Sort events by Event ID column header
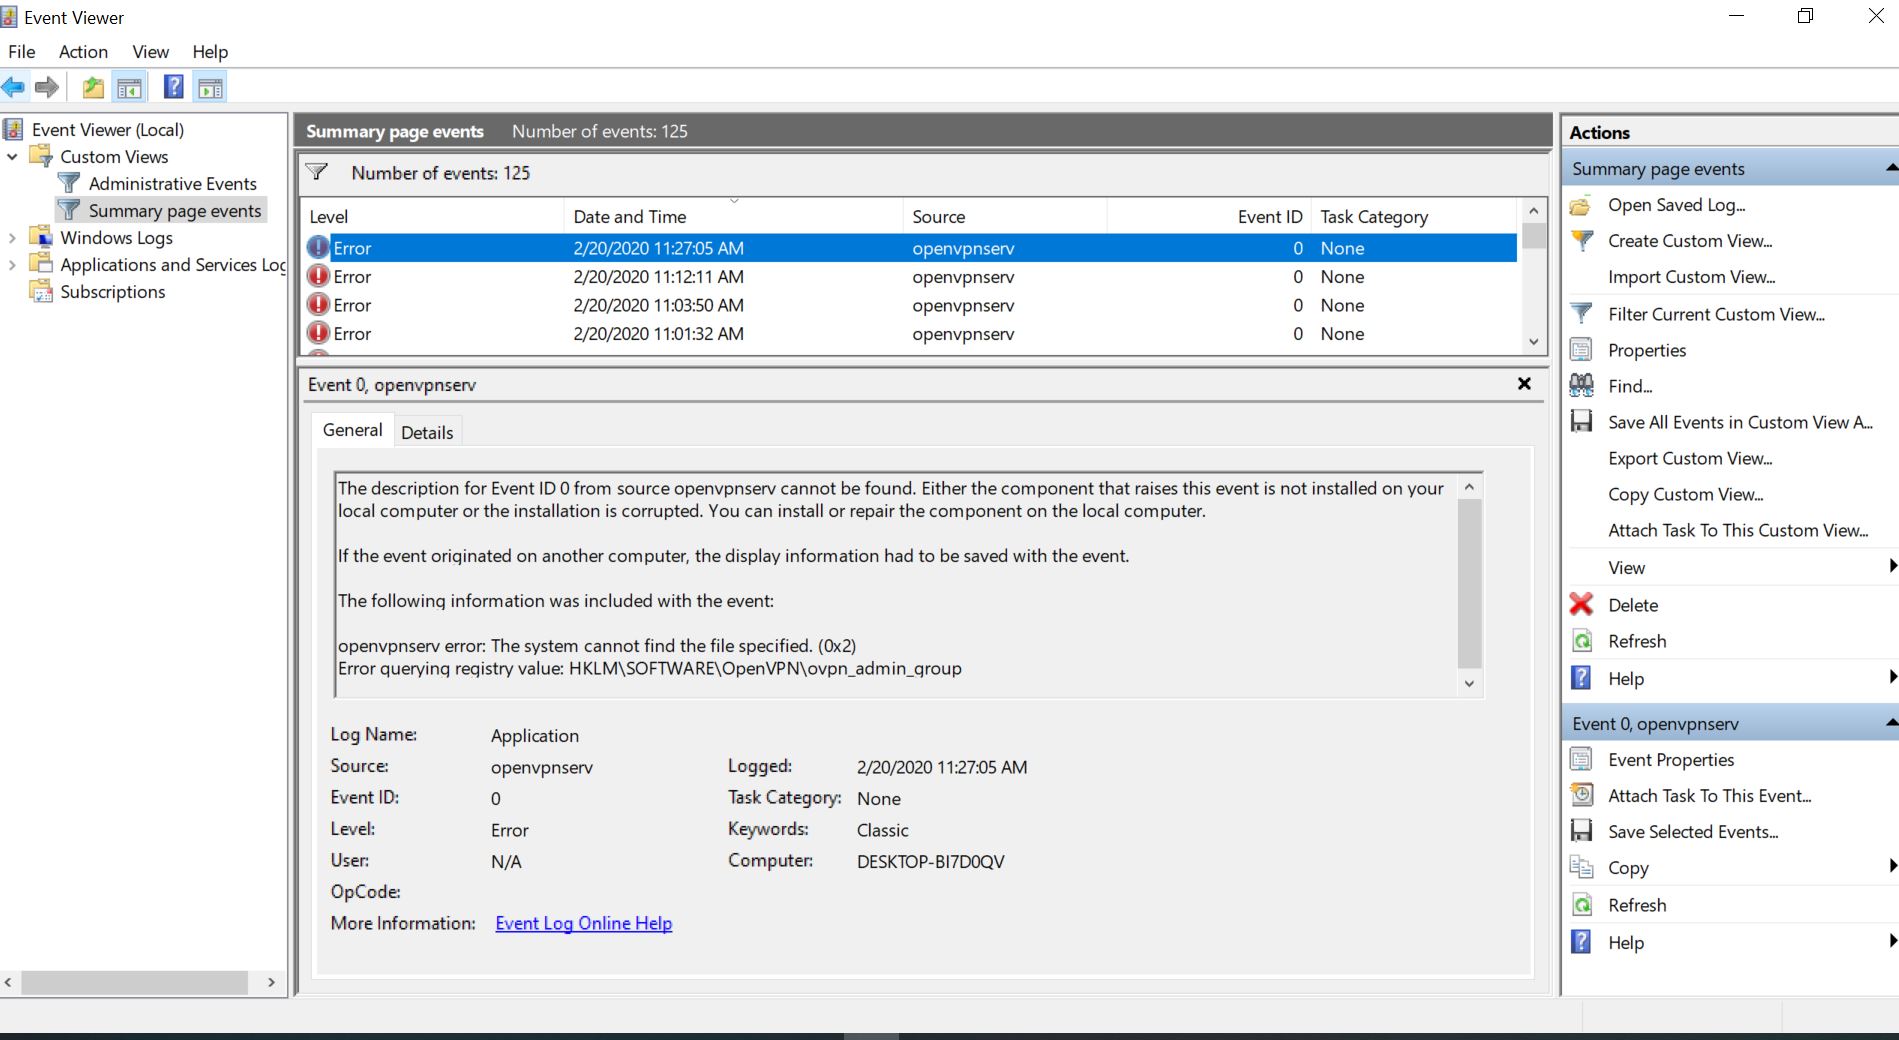This screenshot has width=1899, height=1040. click(x=1209, y=216)
